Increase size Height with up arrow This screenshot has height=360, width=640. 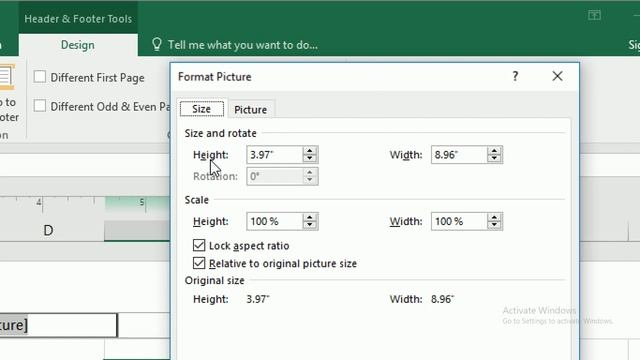point(310,151)
